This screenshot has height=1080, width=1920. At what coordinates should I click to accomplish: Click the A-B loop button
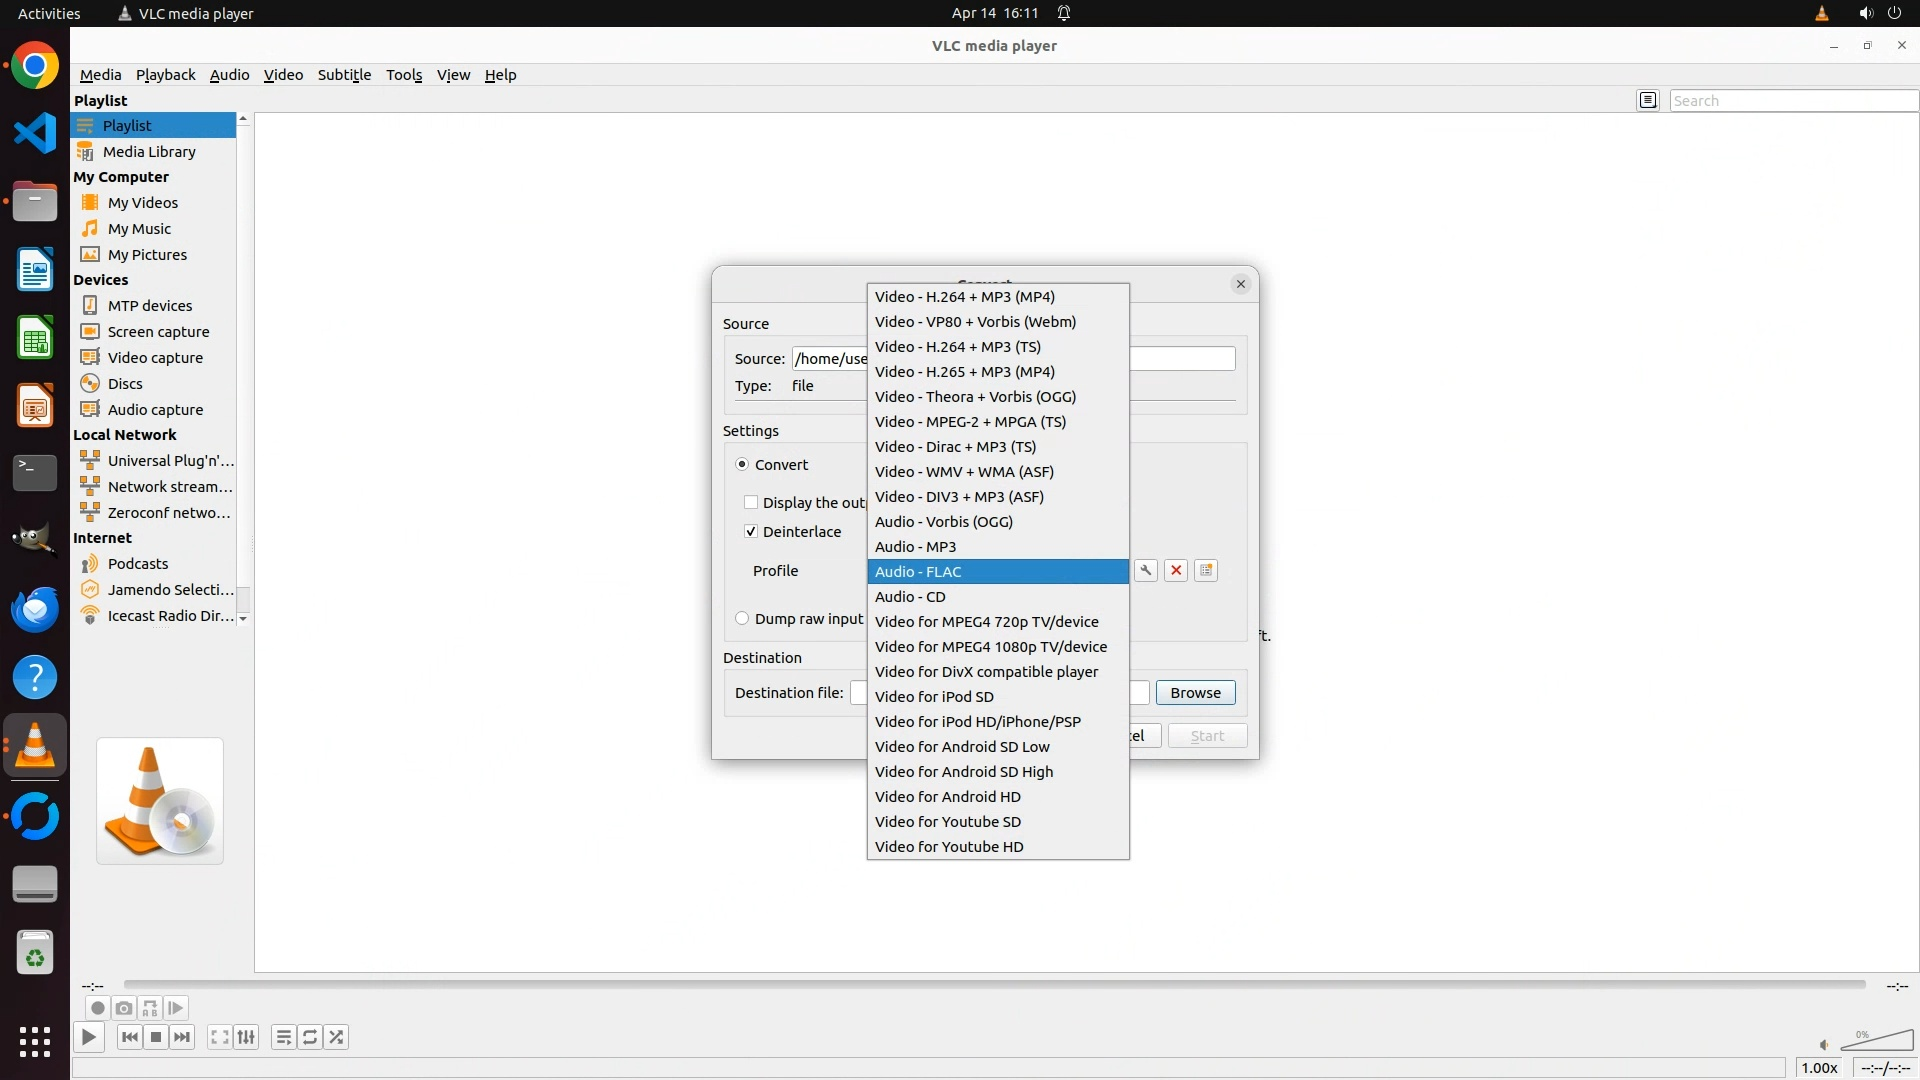[x=150, y=1008]
